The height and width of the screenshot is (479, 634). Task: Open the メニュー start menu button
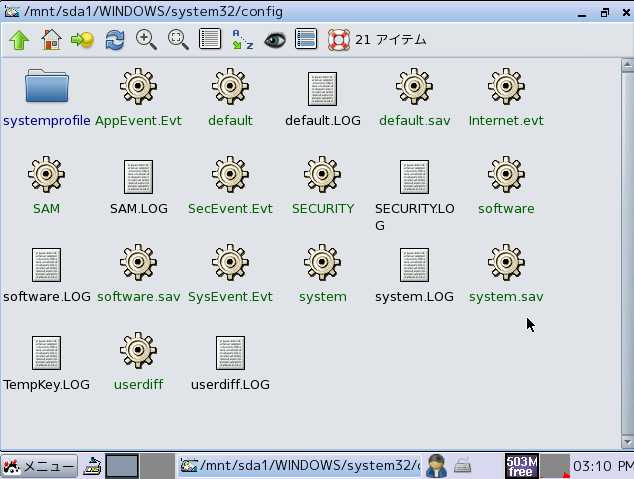point(39,466)
